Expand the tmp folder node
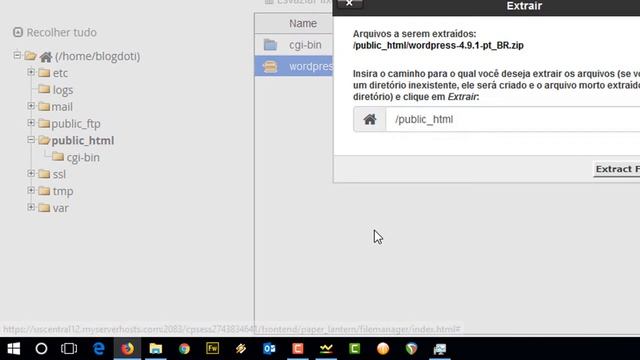 pyautogui.click(x=31, y=190)
